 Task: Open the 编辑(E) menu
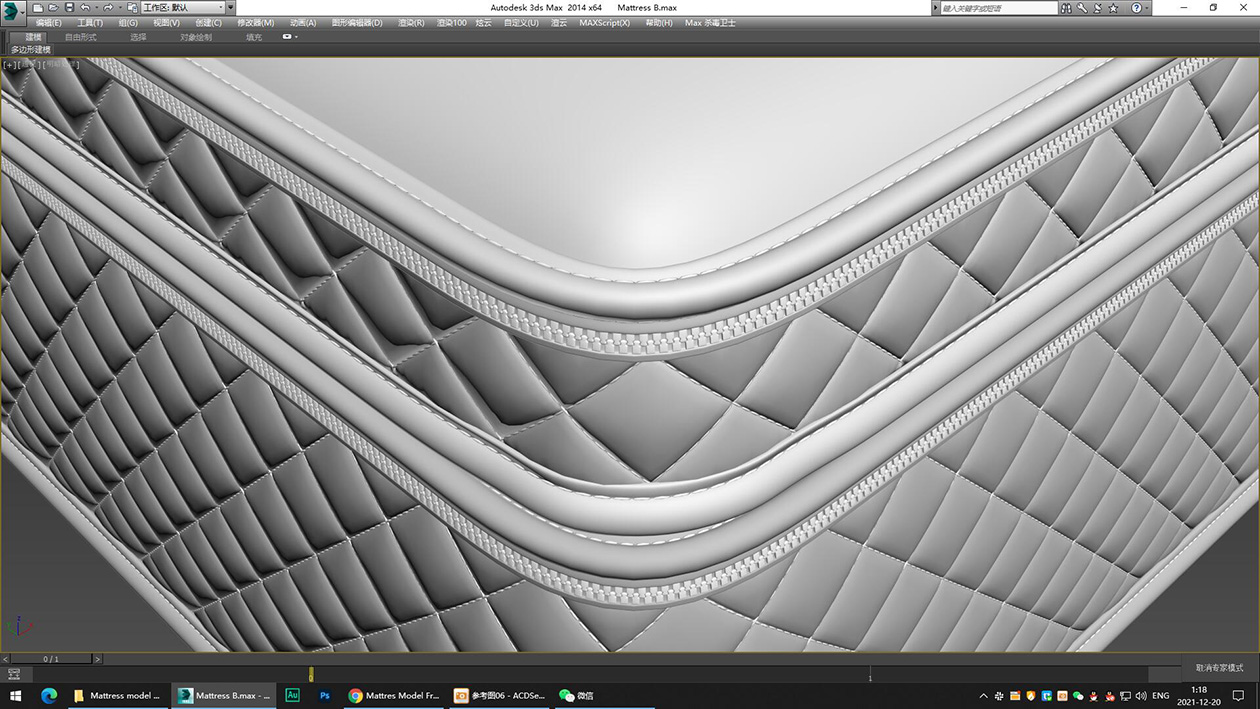click(48, 22)
